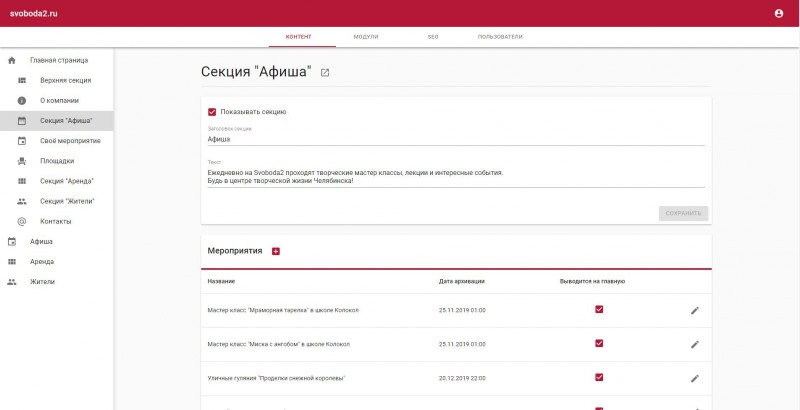Click the calendar icon beside Секция "Афиша"
The height and width of the screenshot is (410, 800).
coord(22,121)
